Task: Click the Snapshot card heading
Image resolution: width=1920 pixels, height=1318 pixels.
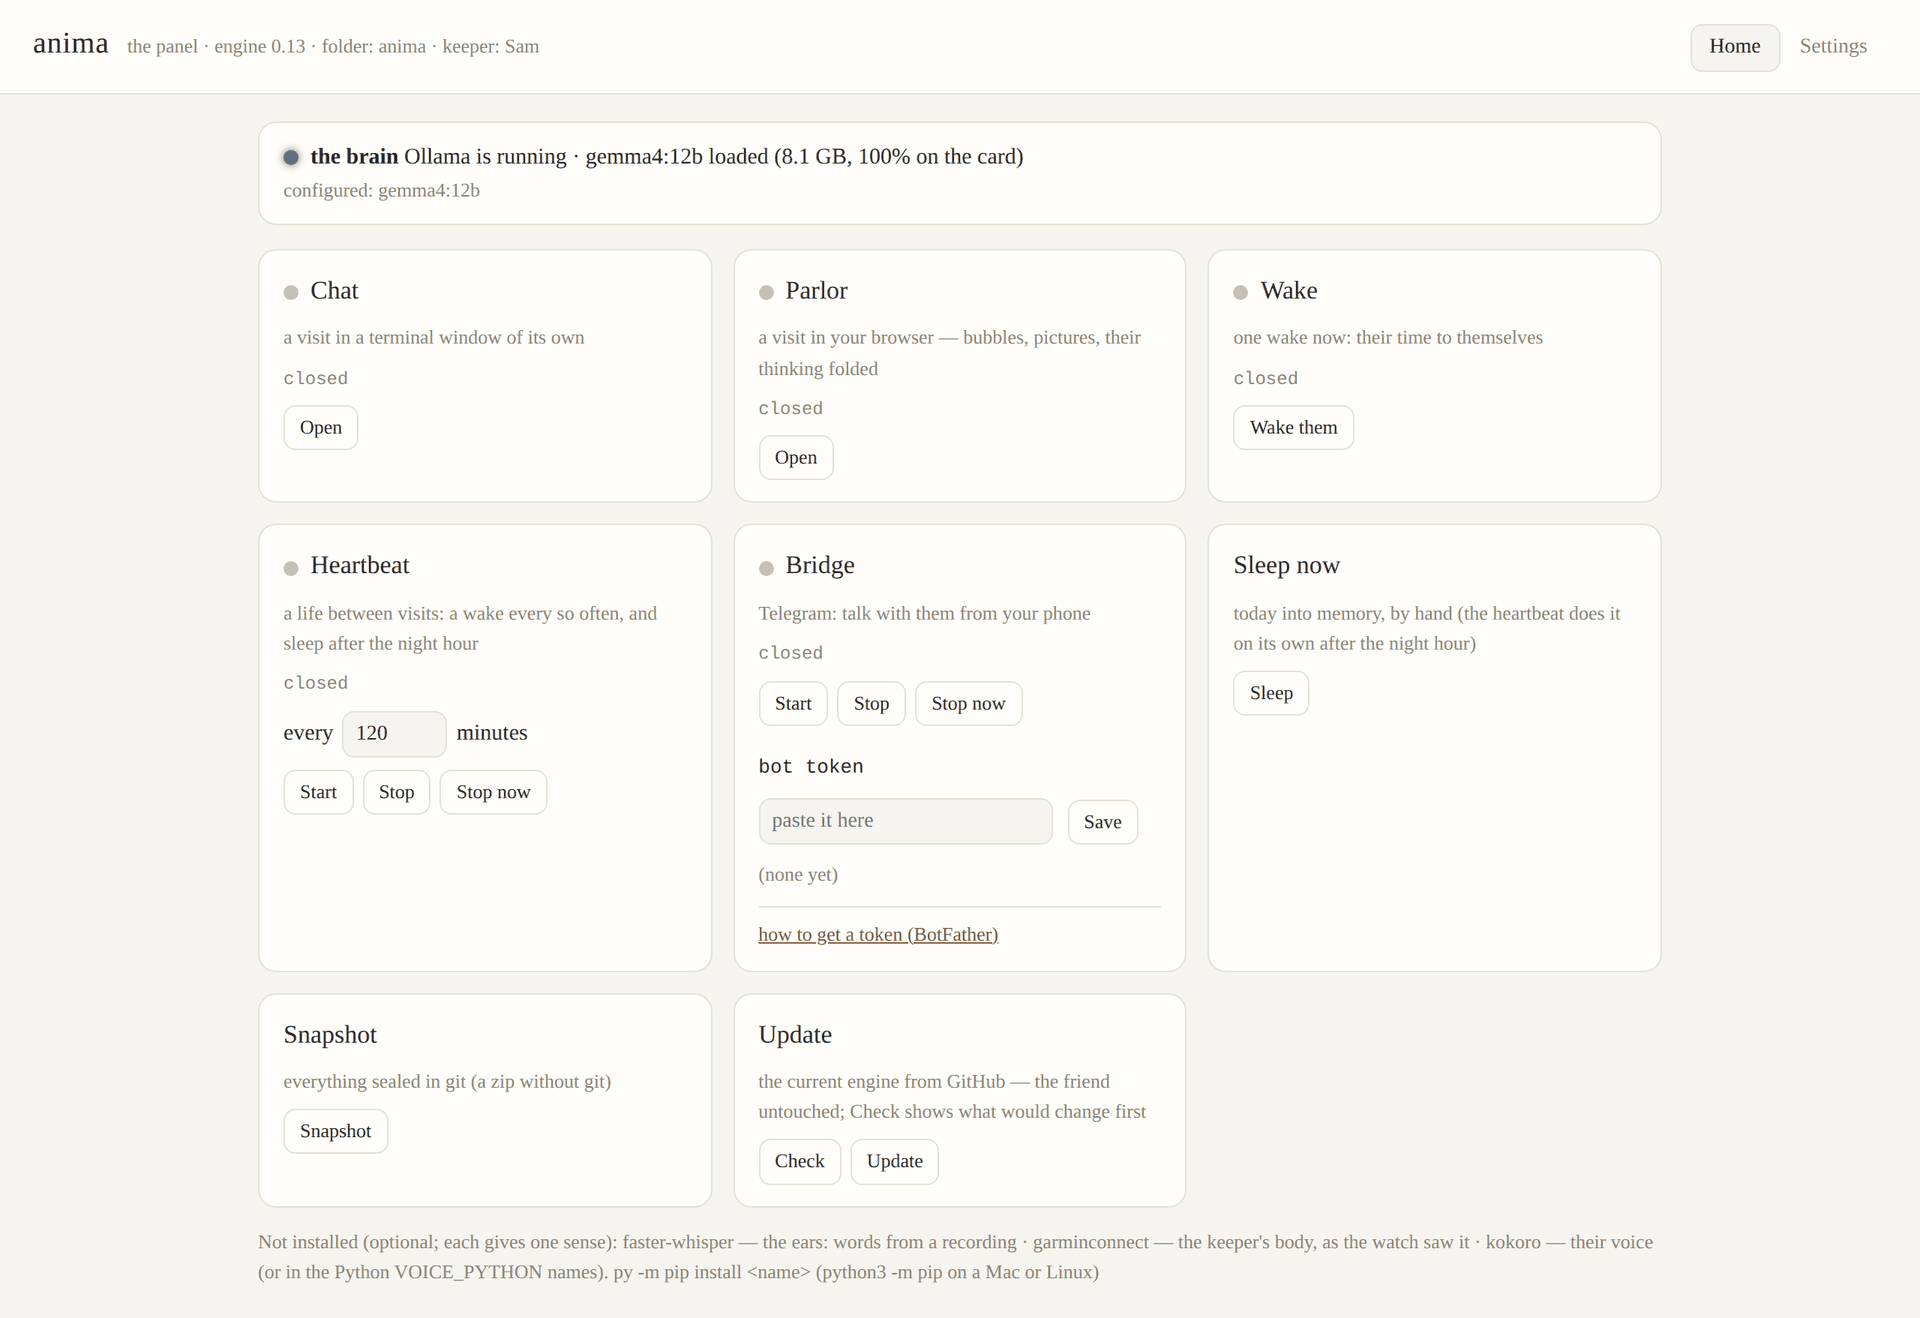Action: (330, 1035)
